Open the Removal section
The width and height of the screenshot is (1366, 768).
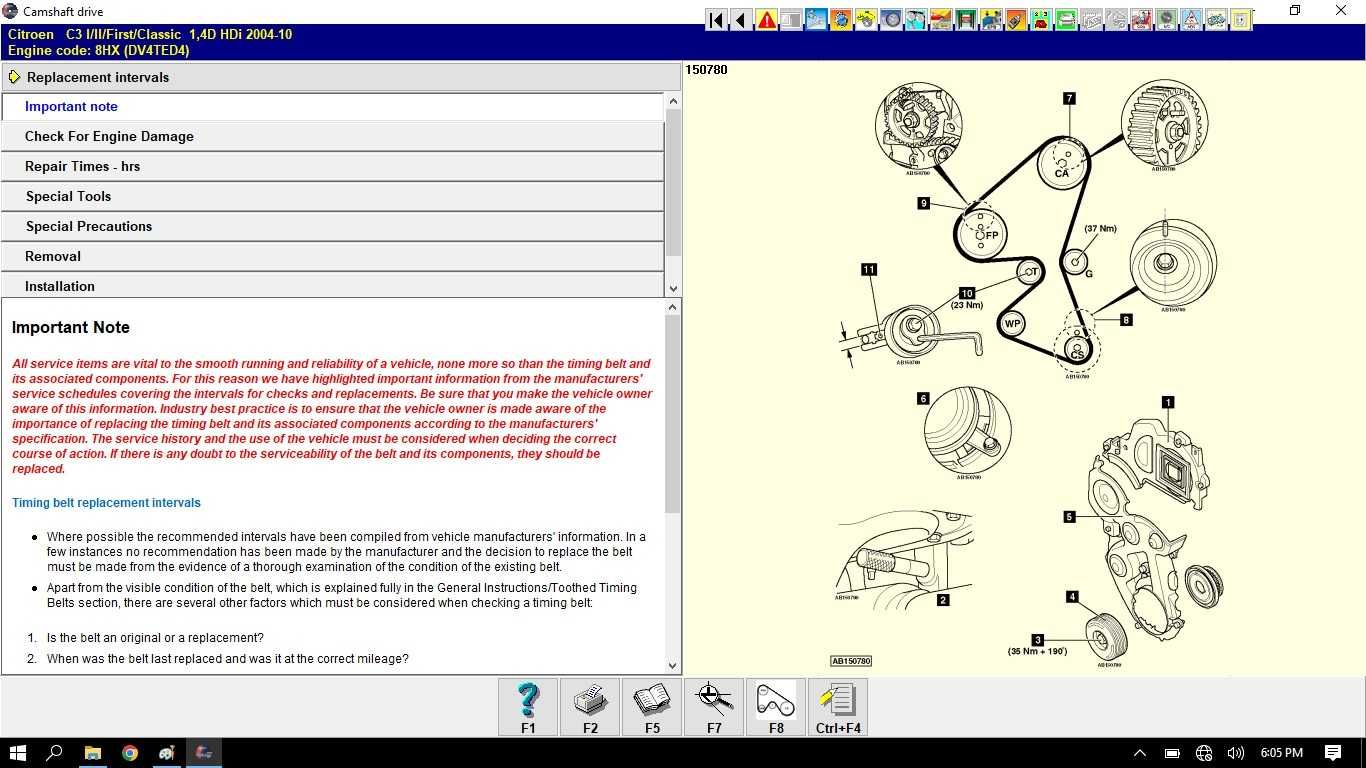point(332,256)
